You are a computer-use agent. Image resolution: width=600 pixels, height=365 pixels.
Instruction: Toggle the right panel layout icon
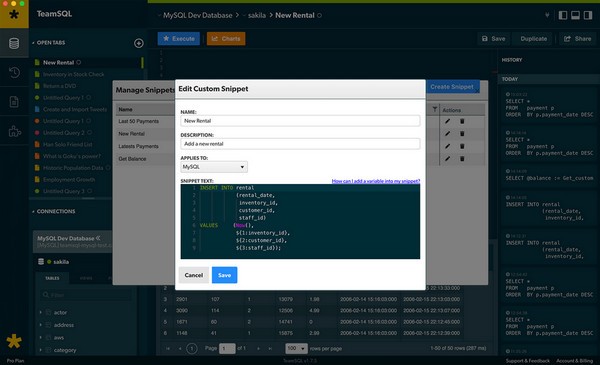(588, 15)
